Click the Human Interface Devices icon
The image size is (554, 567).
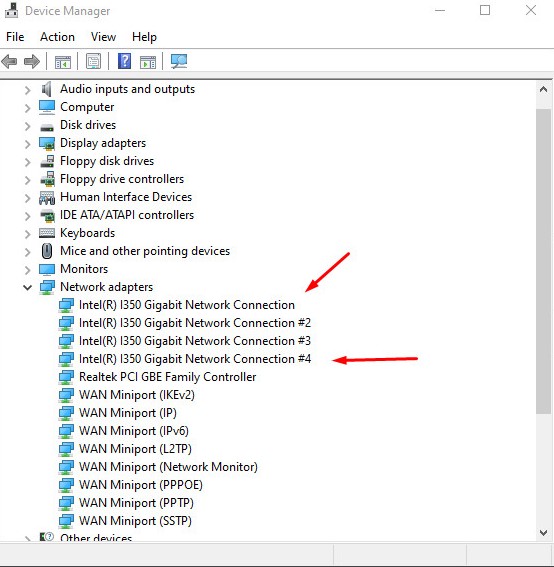tap(47, 197)
